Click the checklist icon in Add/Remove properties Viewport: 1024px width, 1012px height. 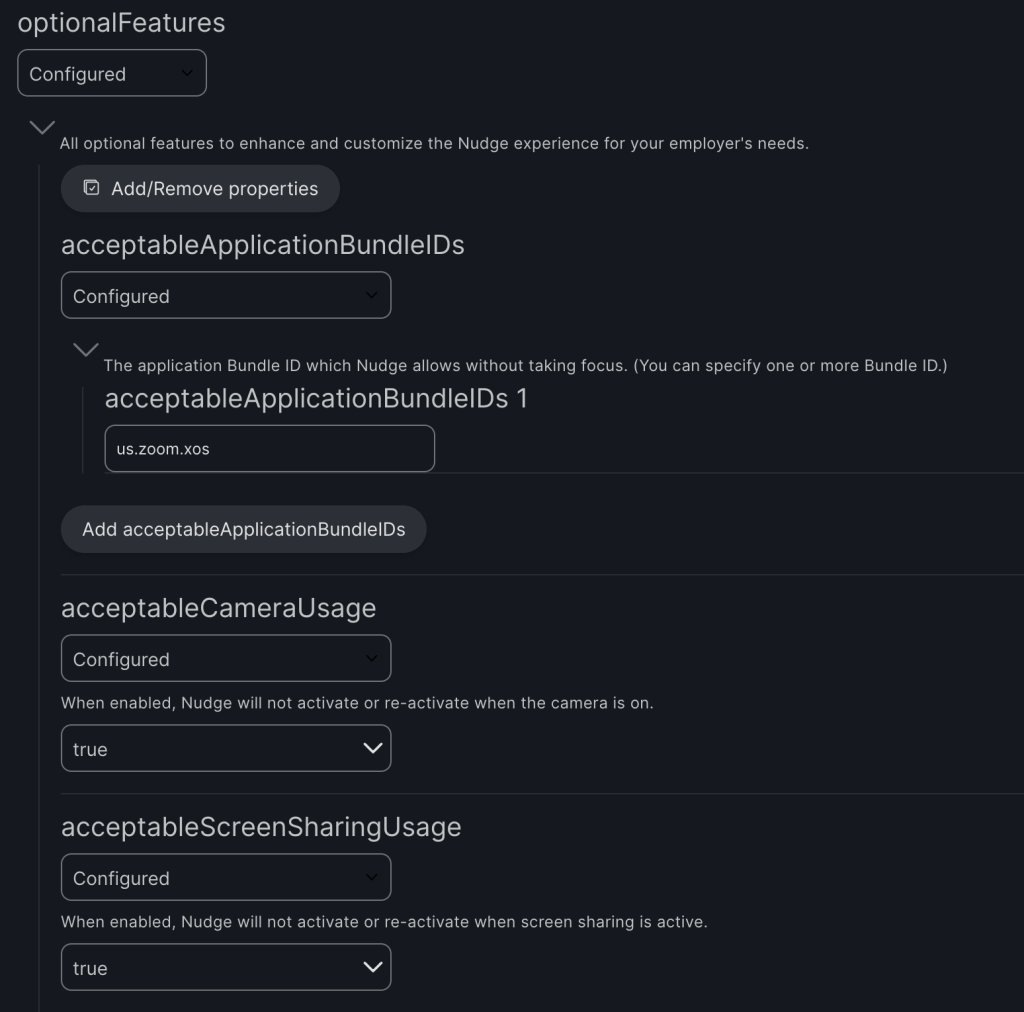tap(91, 188)
